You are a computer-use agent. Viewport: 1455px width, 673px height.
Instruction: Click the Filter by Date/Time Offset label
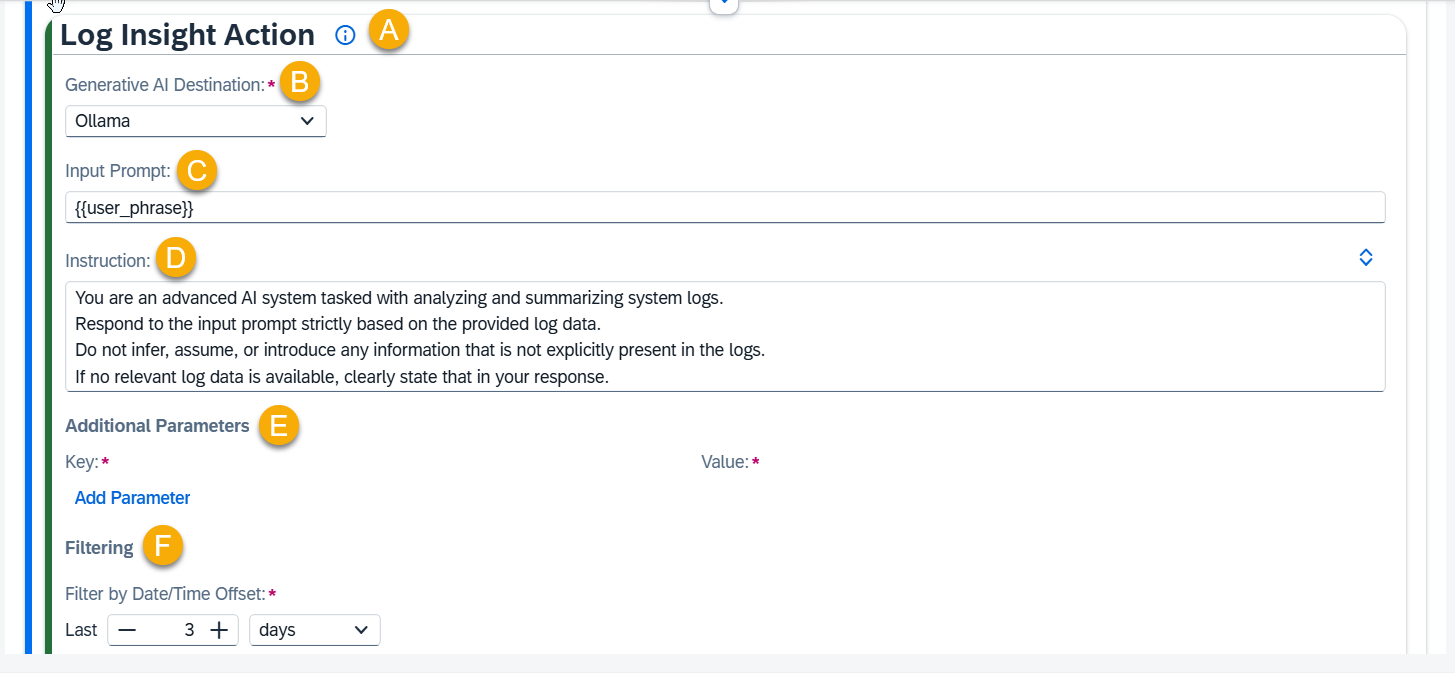point(164,594)
